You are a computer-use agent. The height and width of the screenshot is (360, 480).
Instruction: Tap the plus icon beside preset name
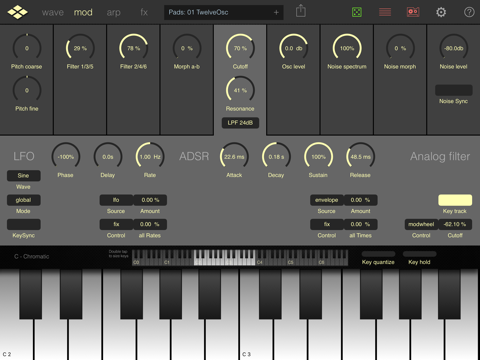(276, 12)
